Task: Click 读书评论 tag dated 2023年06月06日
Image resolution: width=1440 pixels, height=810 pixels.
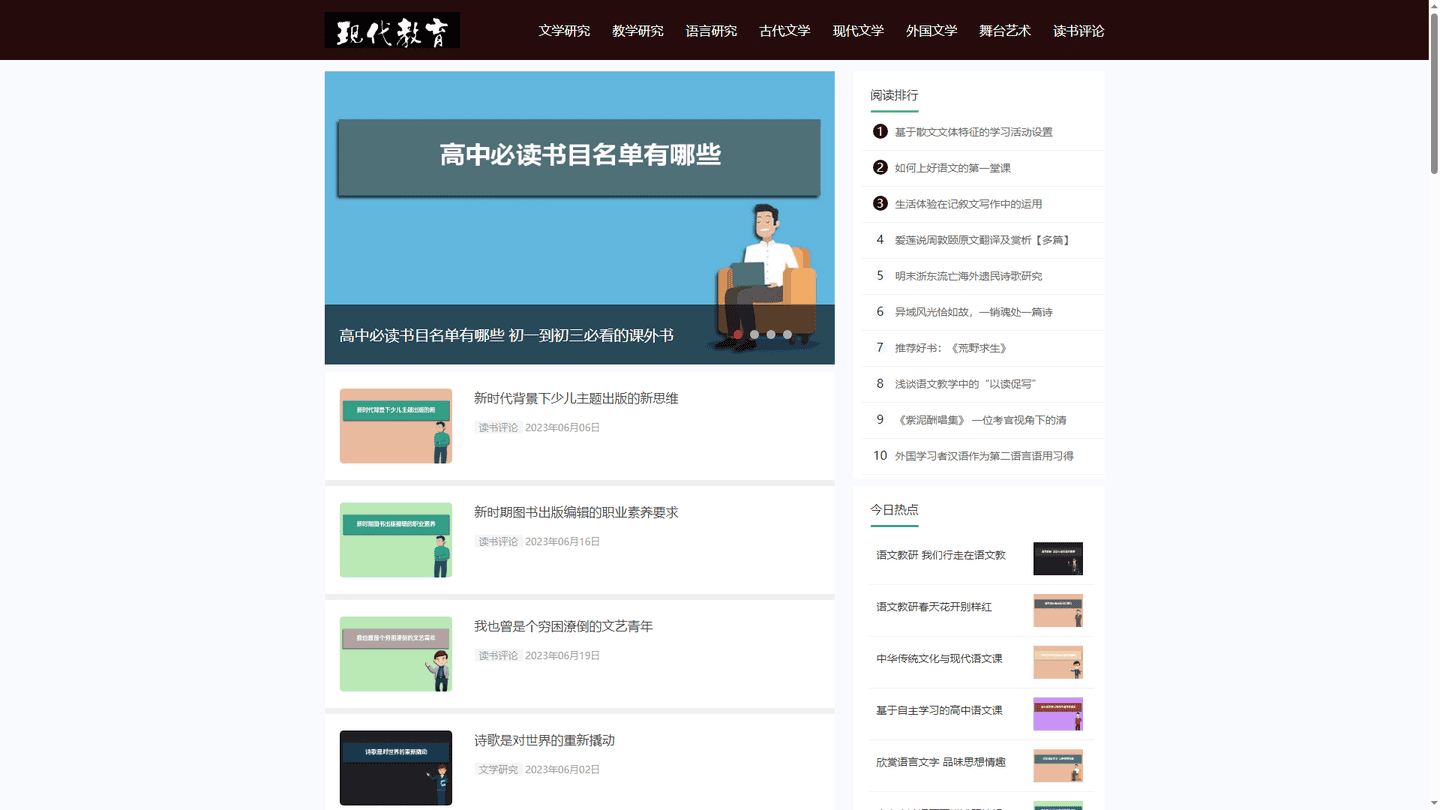Action: pos(498,428)
